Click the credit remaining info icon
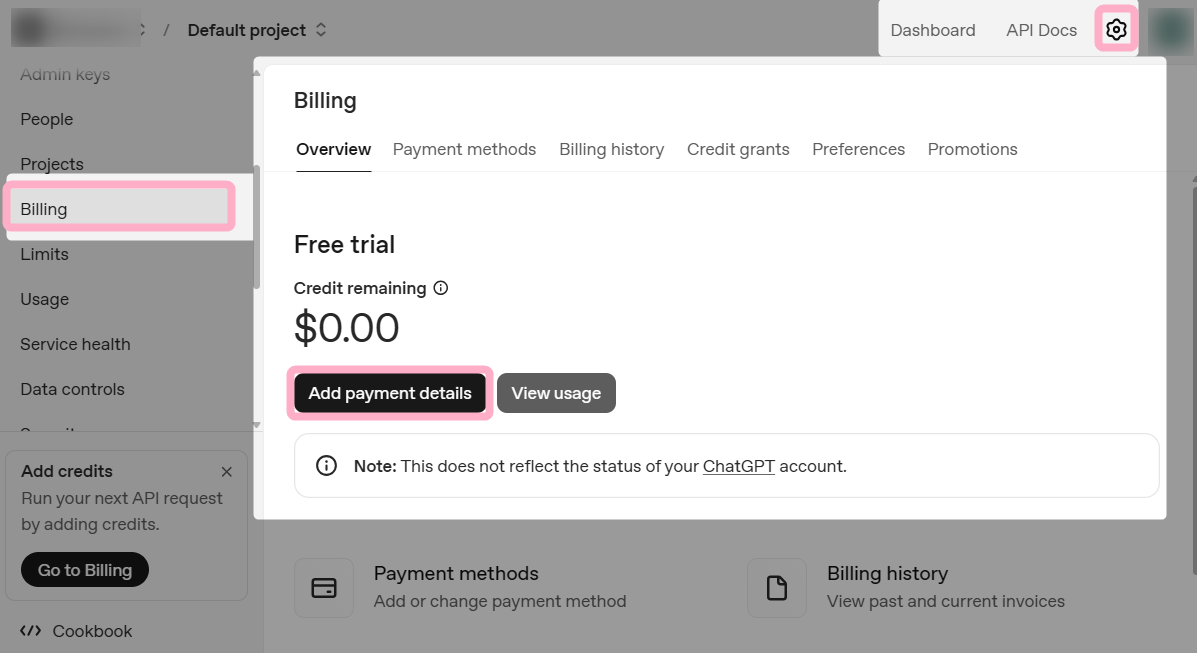Viewport: 1197px width, 653px height. (441, 288)
